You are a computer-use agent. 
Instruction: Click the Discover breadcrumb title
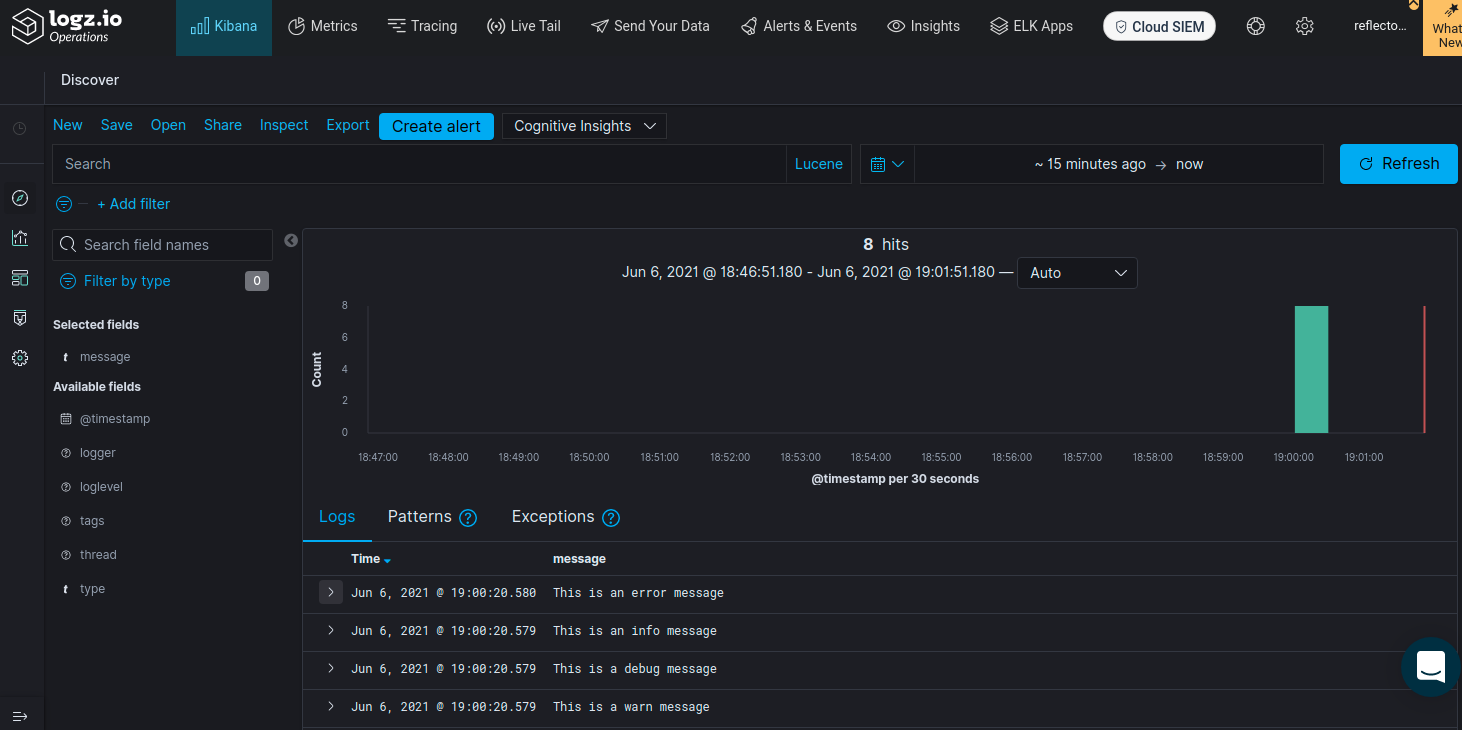pos(90,80)
